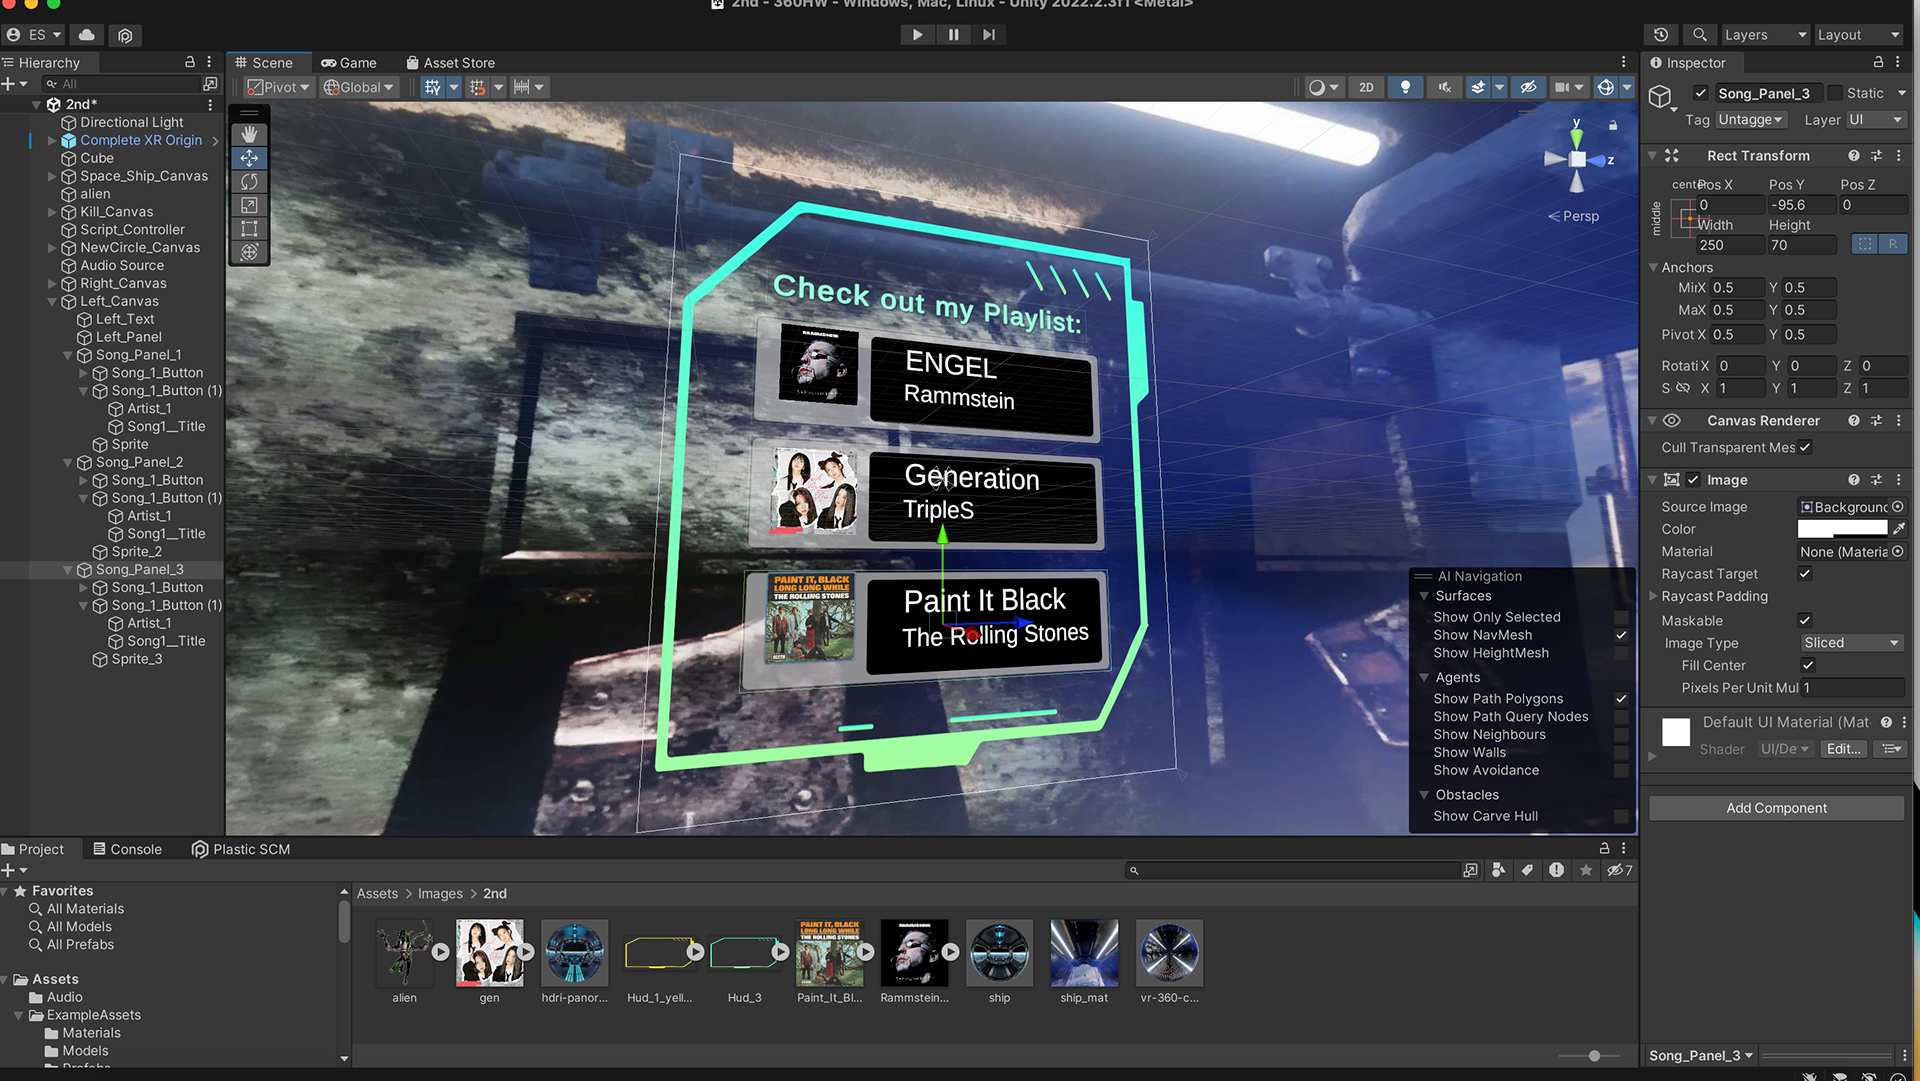
Task: Toggle scene audio mute icon
Action: 1444,88
